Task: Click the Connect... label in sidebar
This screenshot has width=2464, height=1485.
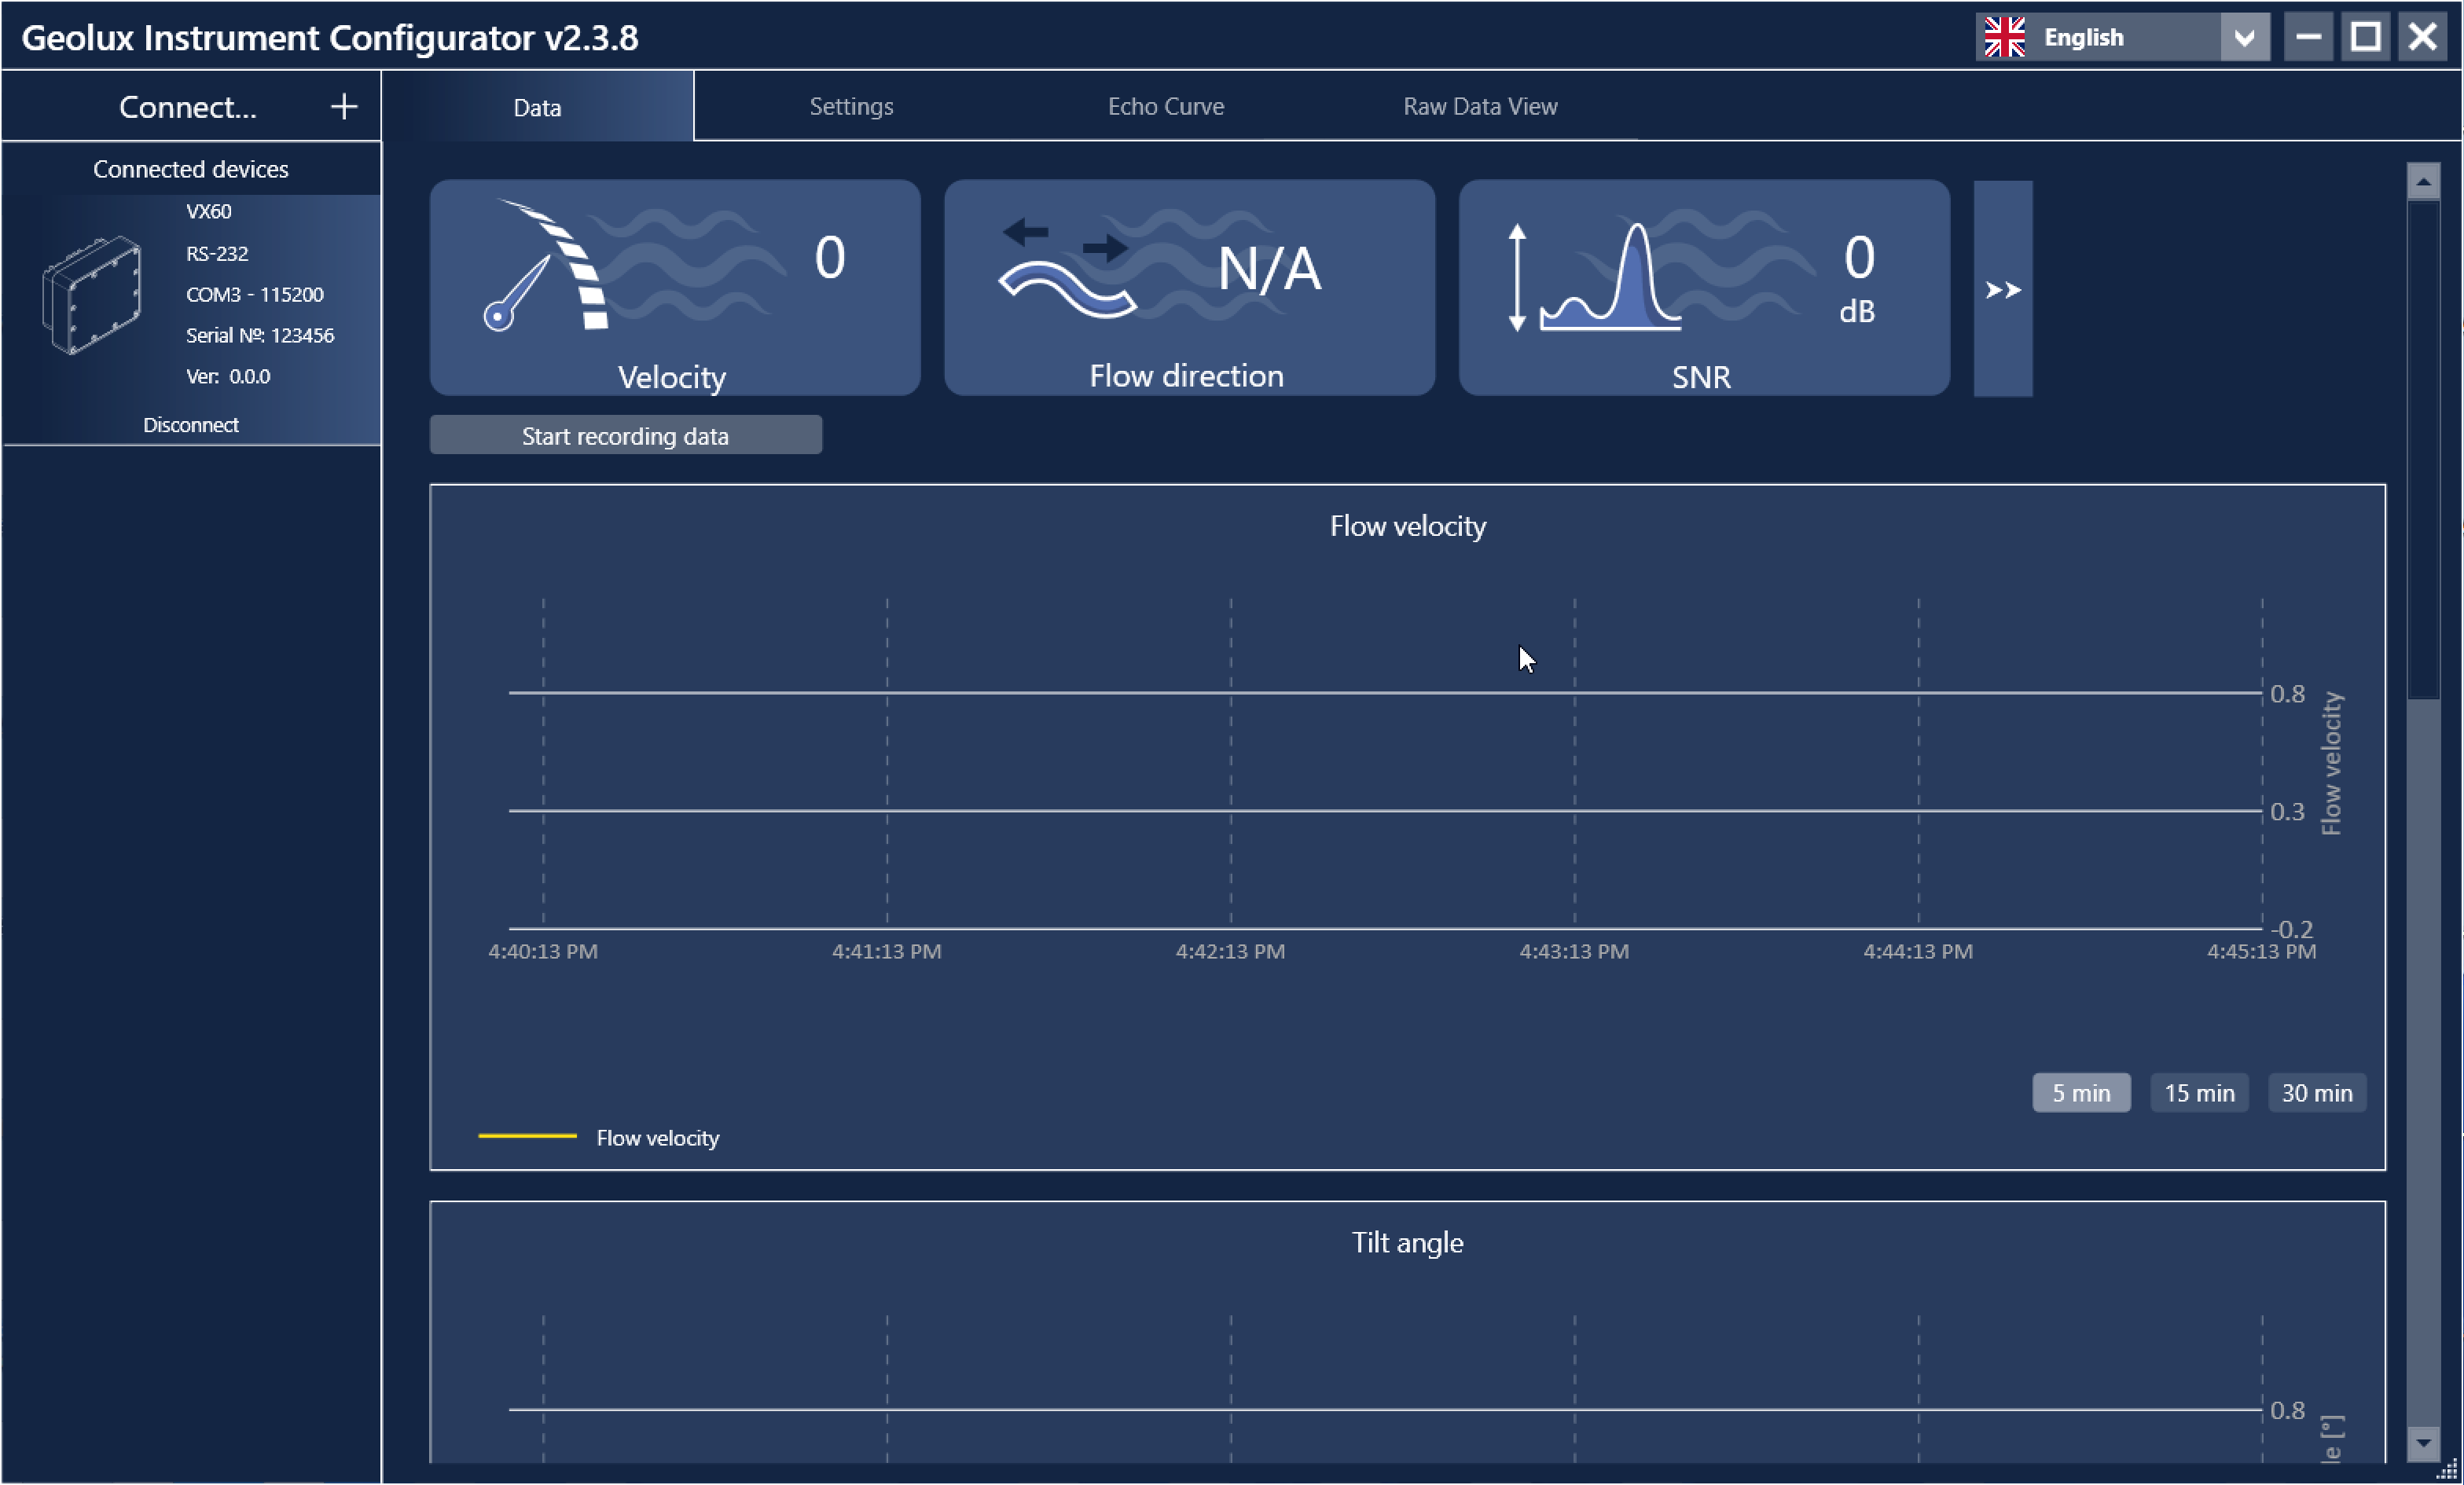Action: (187, 107)
